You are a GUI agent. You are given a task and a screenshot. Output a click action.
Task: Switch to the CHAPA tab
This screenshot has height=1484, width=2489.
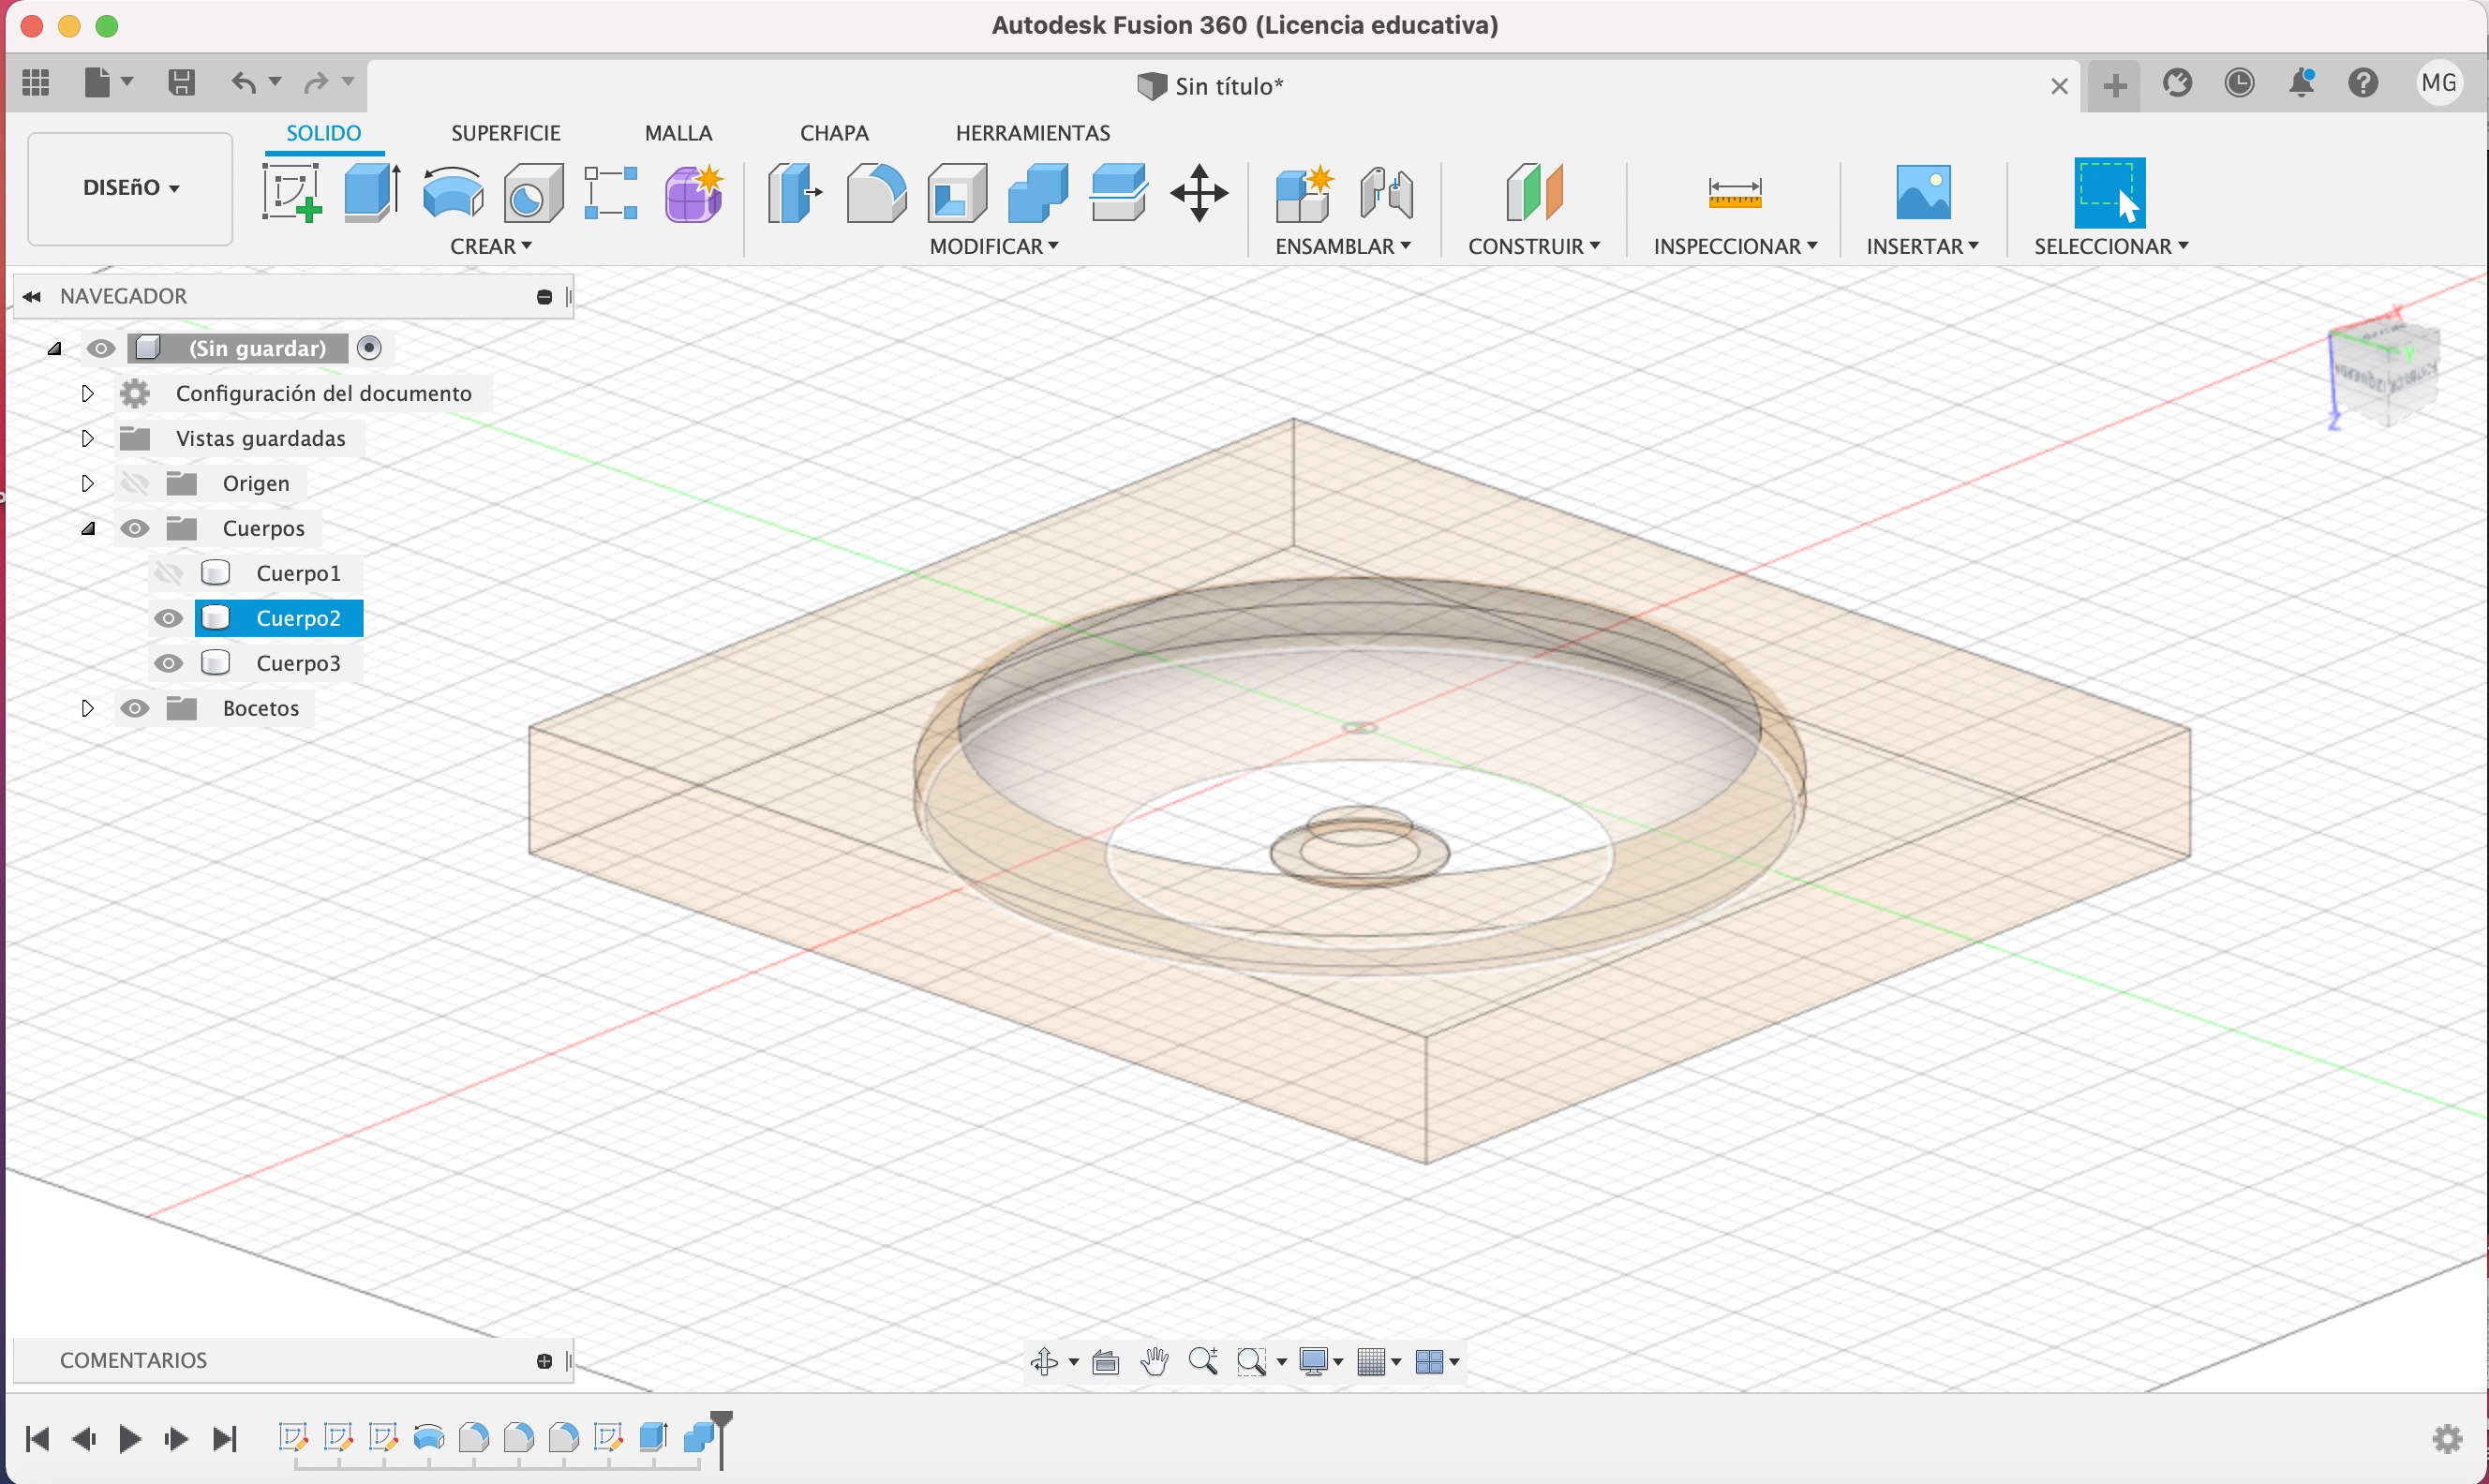tap(834, 133)
